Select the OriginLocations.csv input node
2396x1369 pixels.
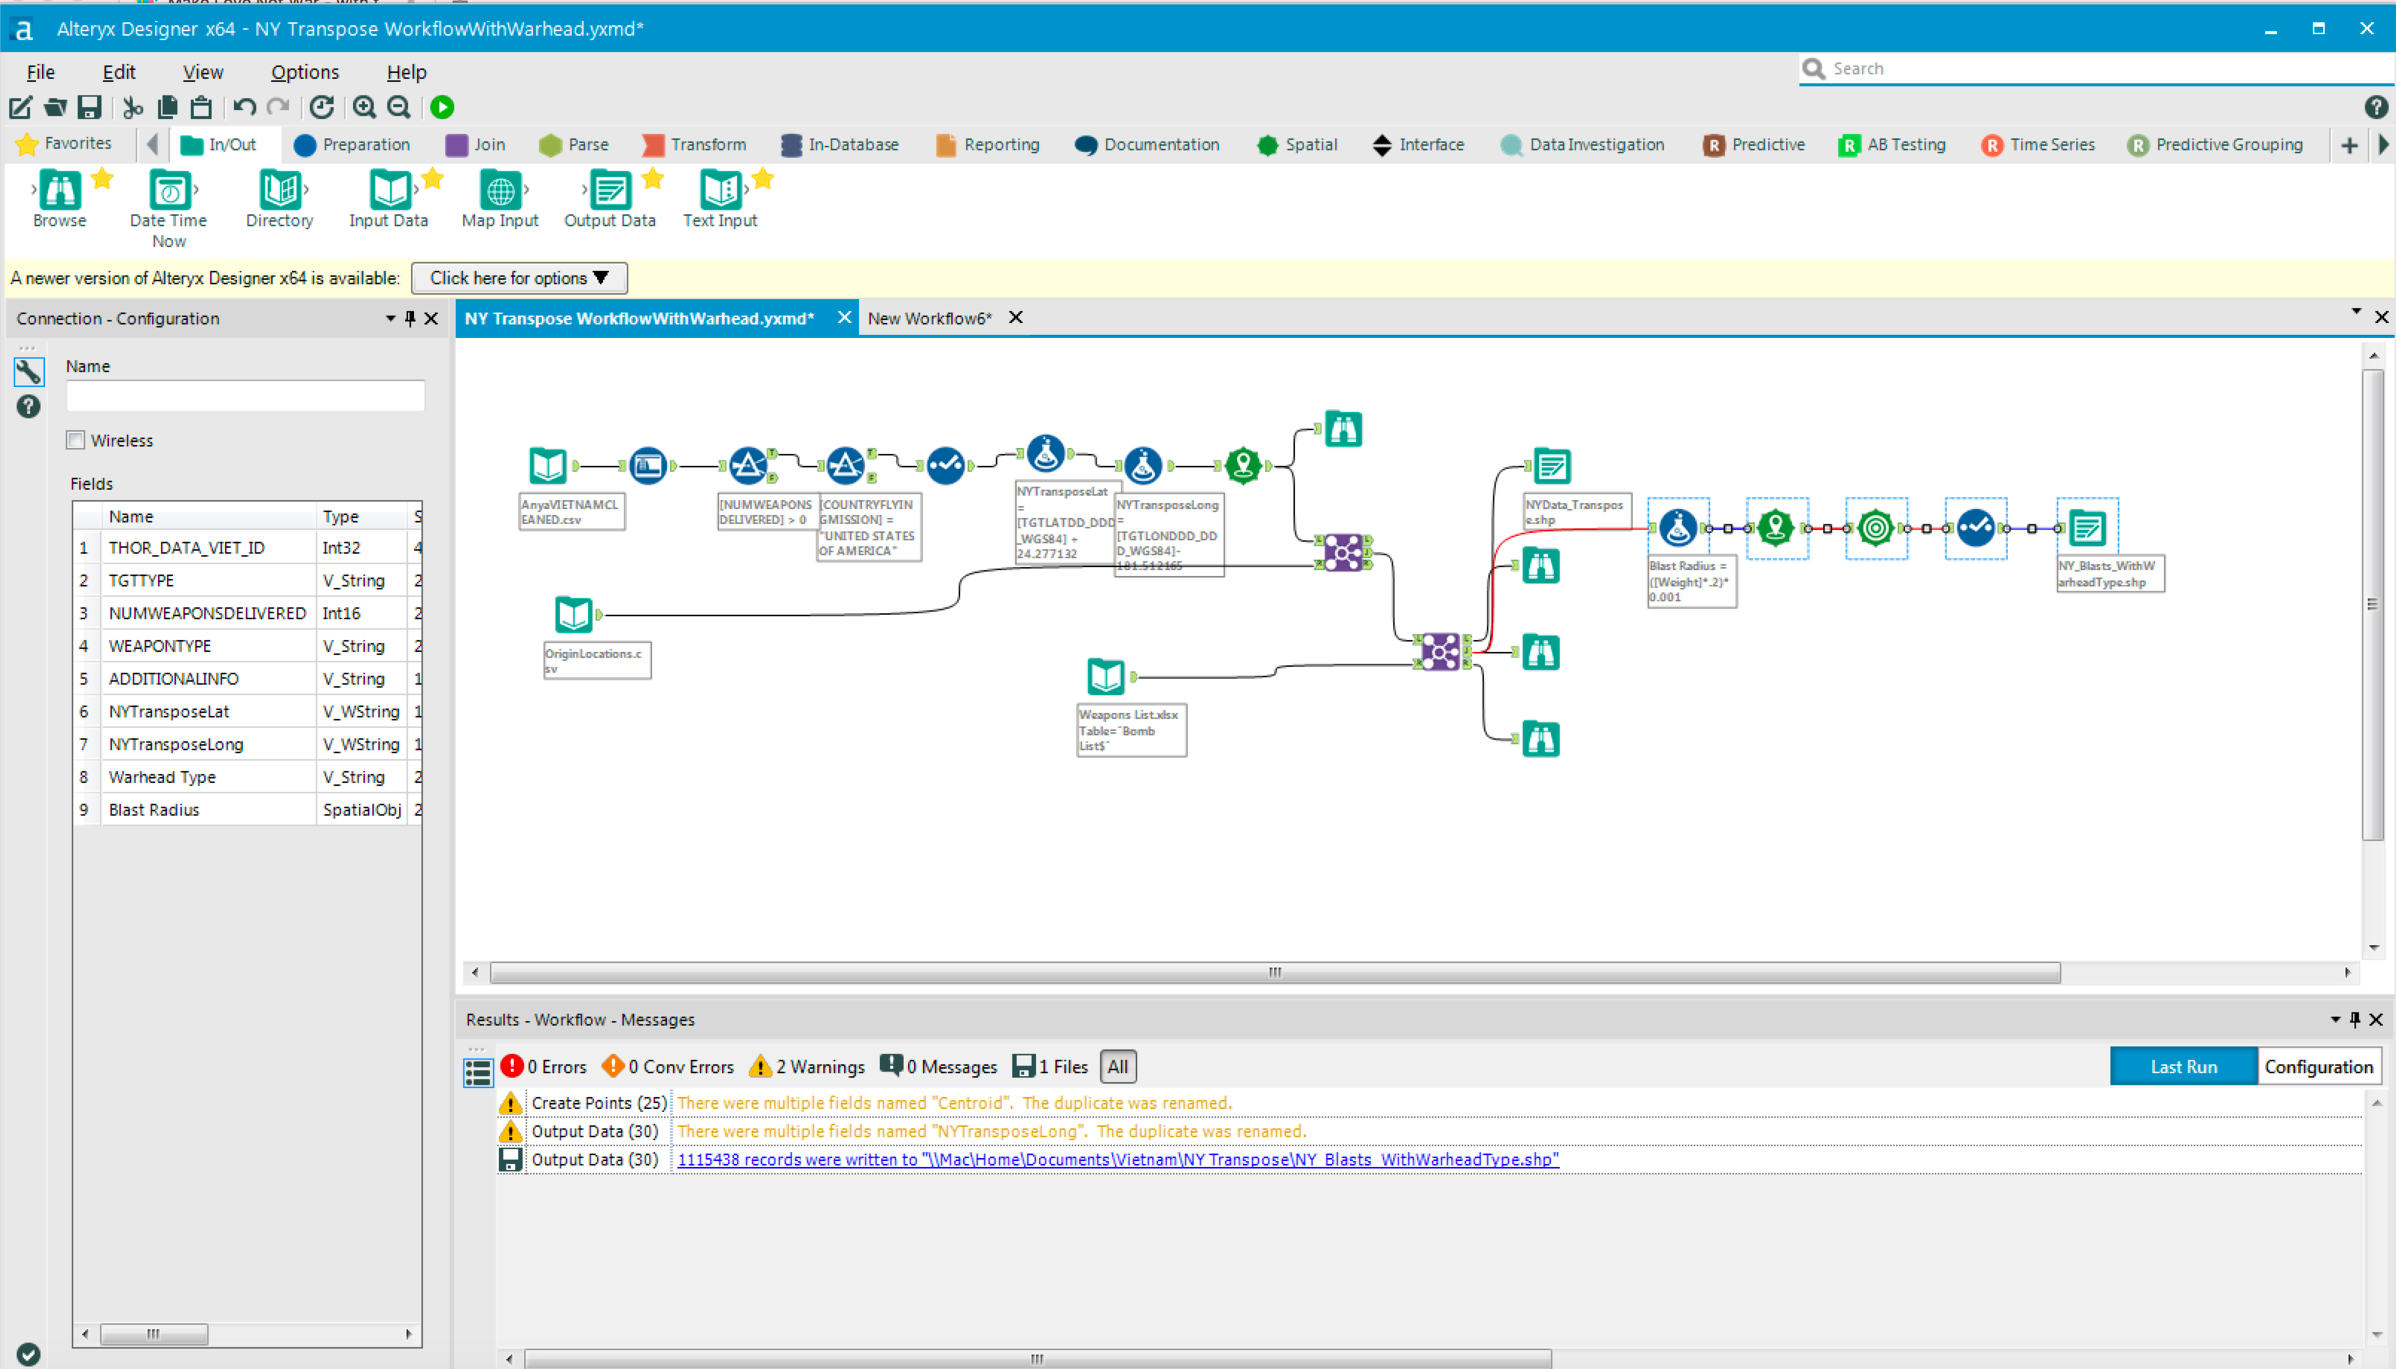pyautogui.click(x=574, y=614)
